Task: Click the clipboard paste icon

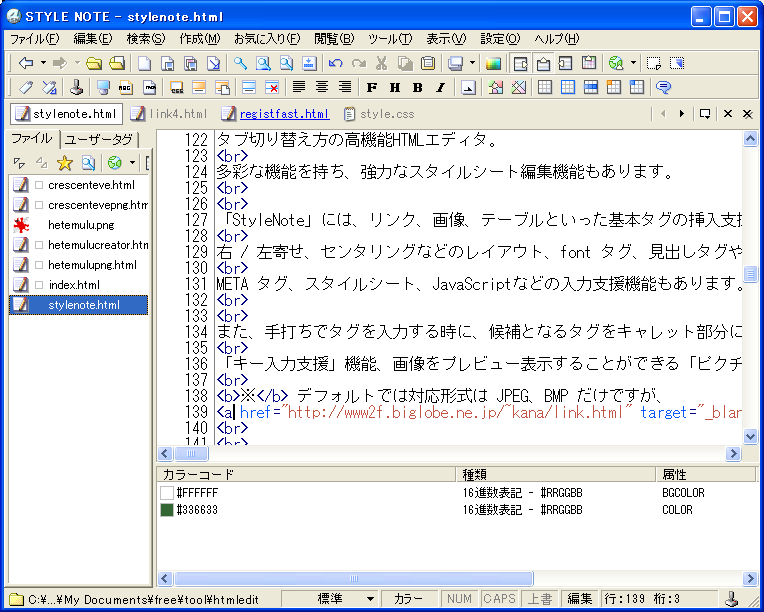Action: pyautogui.click(x=428, y=63)
